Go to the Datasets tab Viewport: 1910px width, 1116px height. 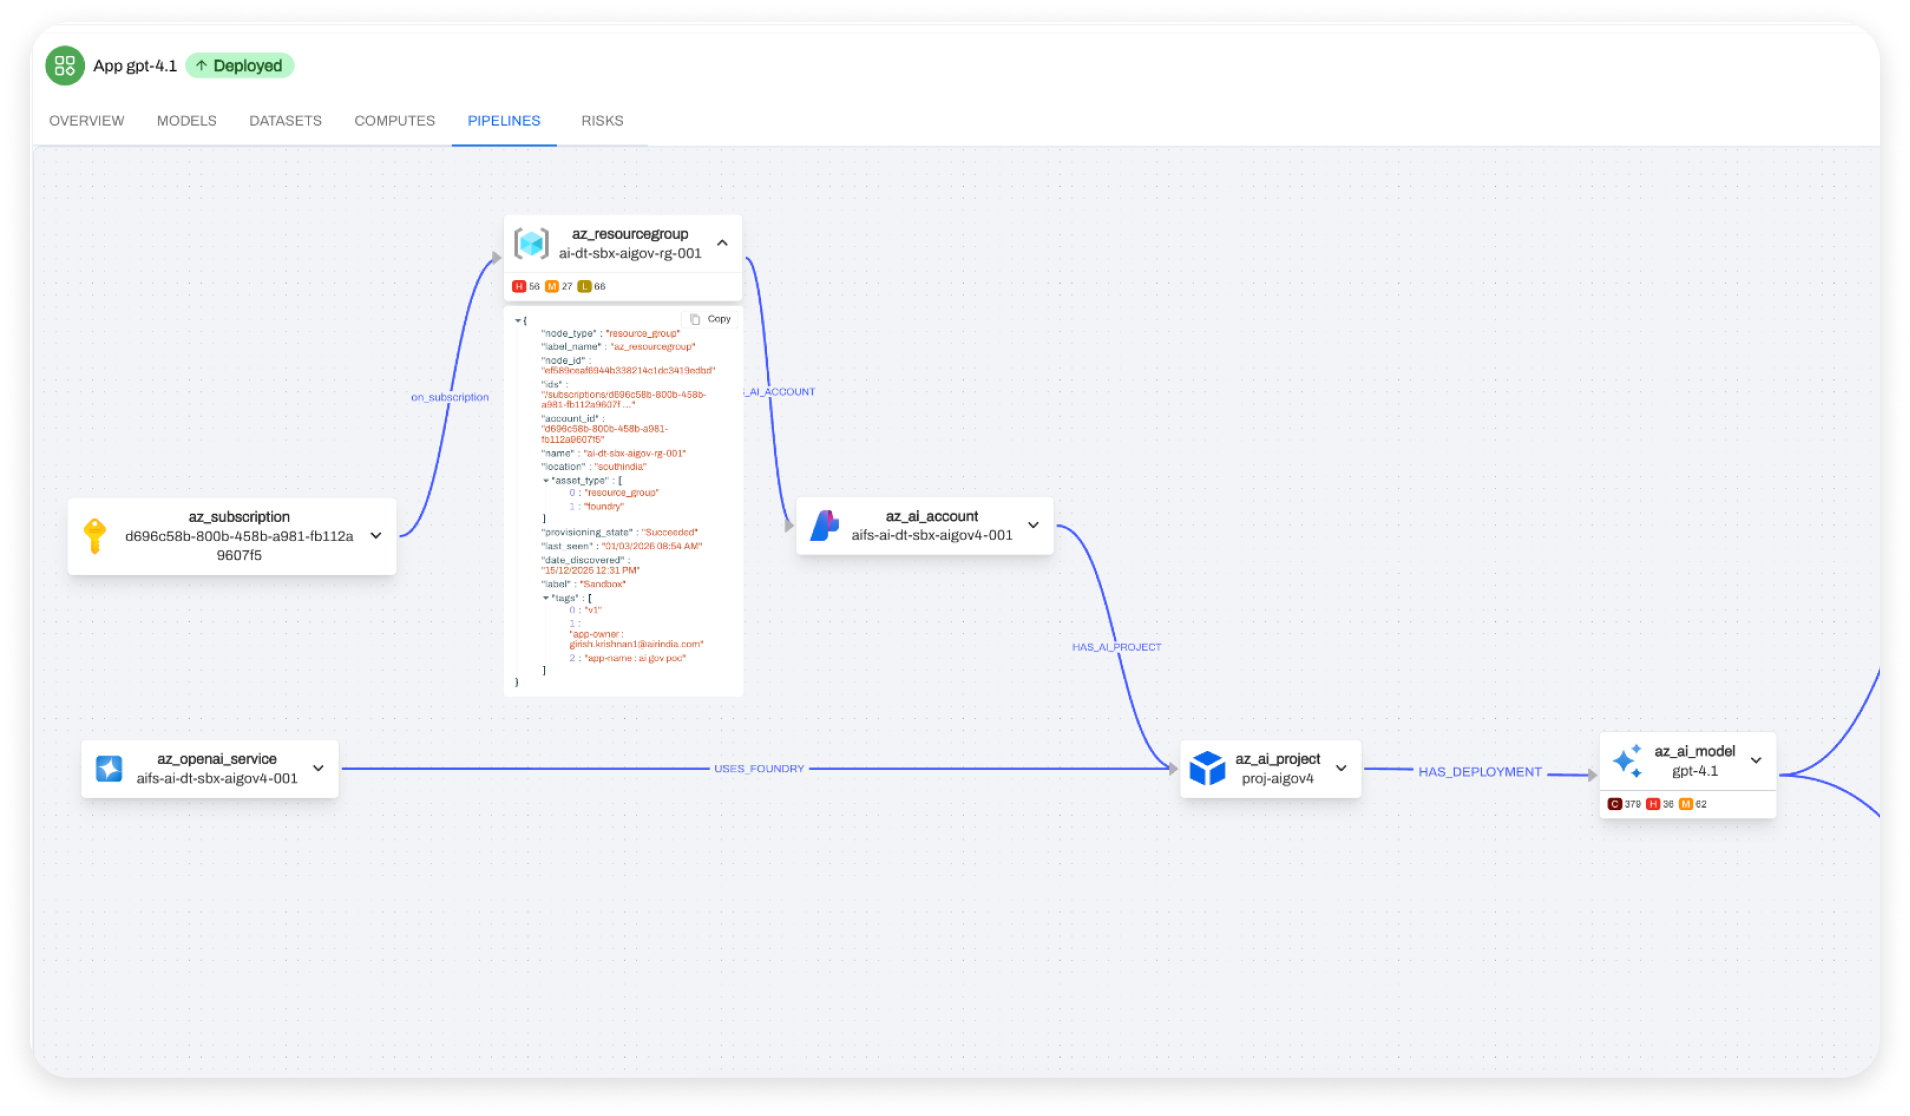click(x=285, y=121)
